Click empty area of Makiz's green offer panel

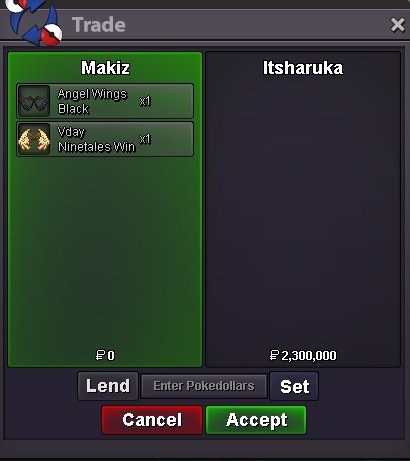coord(105,253)
